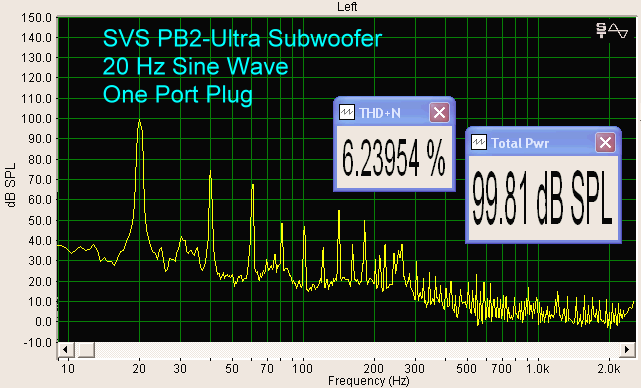Click the horizontal scrollbar thumb
Screen dimensions: 641x388
pyautogui.click(x=86, y=350)
